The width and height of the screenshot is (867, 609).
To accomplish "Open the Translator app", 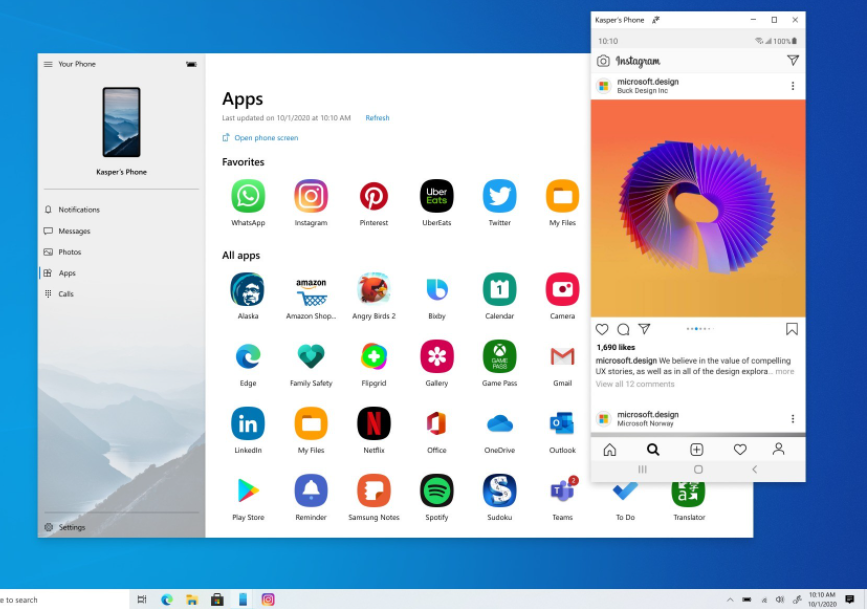I will click(688, 494).
